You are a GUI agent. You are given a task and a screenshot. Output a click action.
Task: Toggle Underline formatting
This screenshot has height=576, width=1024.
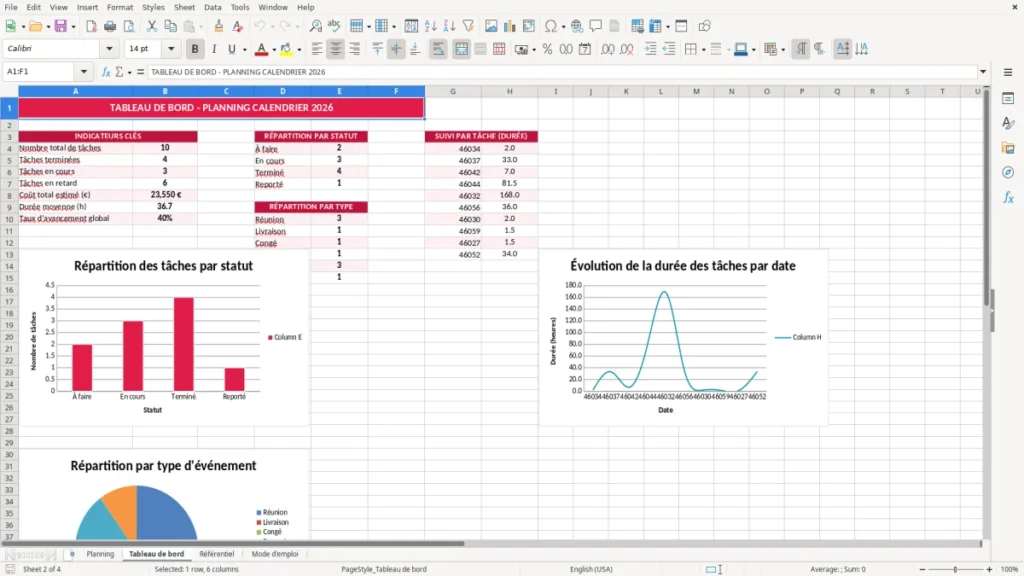(x=231, y=49)
